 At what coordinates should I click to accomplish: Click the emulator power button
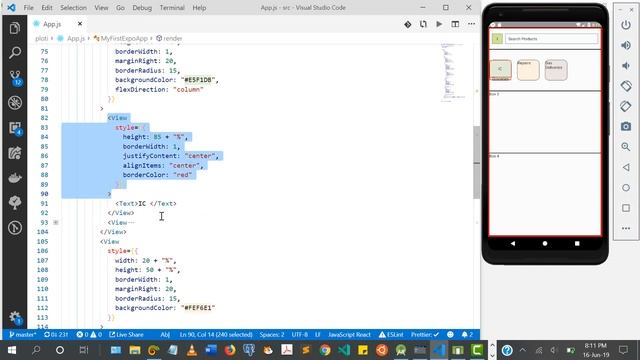(626, 25)
